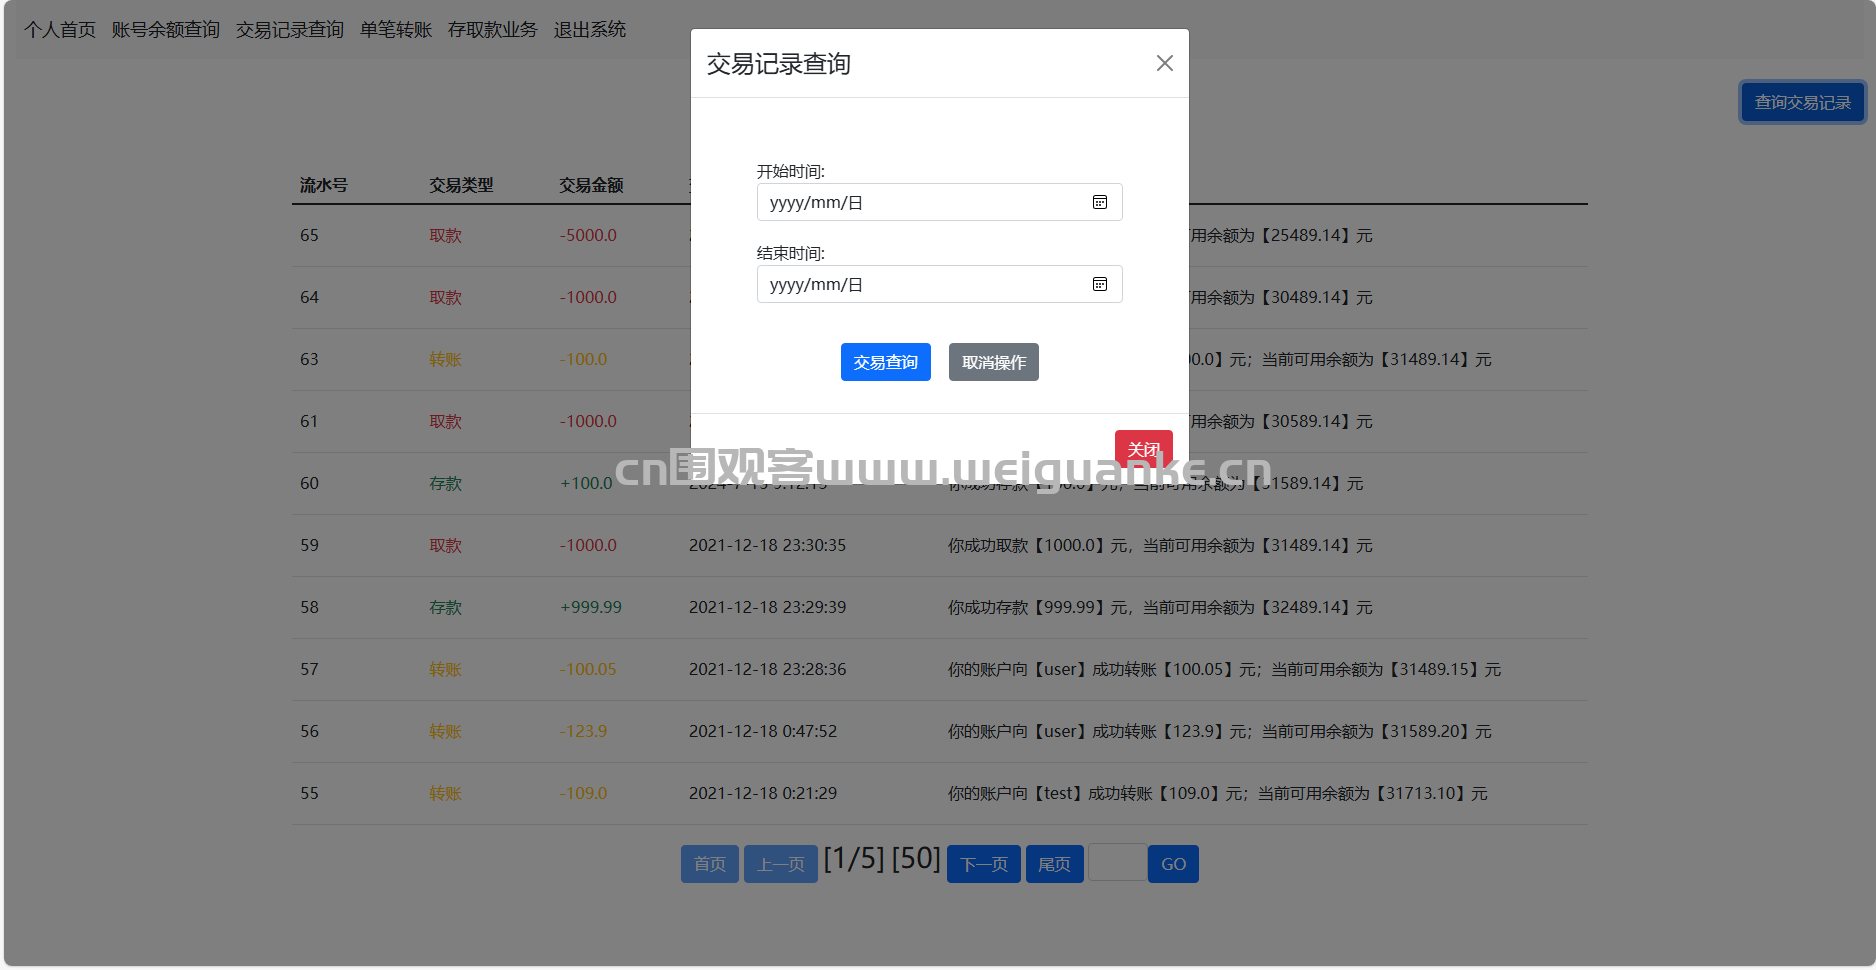Open 交易记录查询 in the top navigation

point(289,30)
